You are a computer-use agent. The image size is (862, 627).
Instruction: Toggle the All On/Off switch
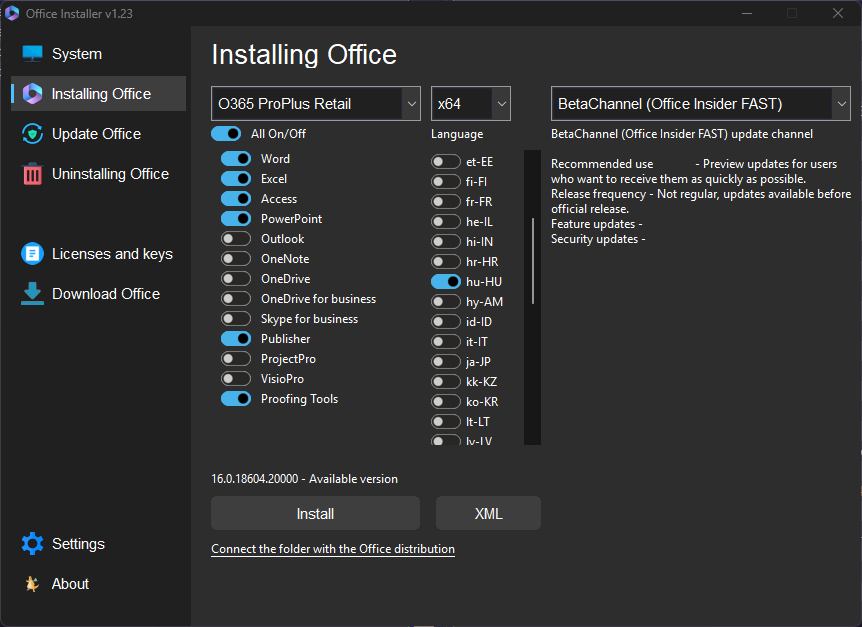click(x=226, y=134)
